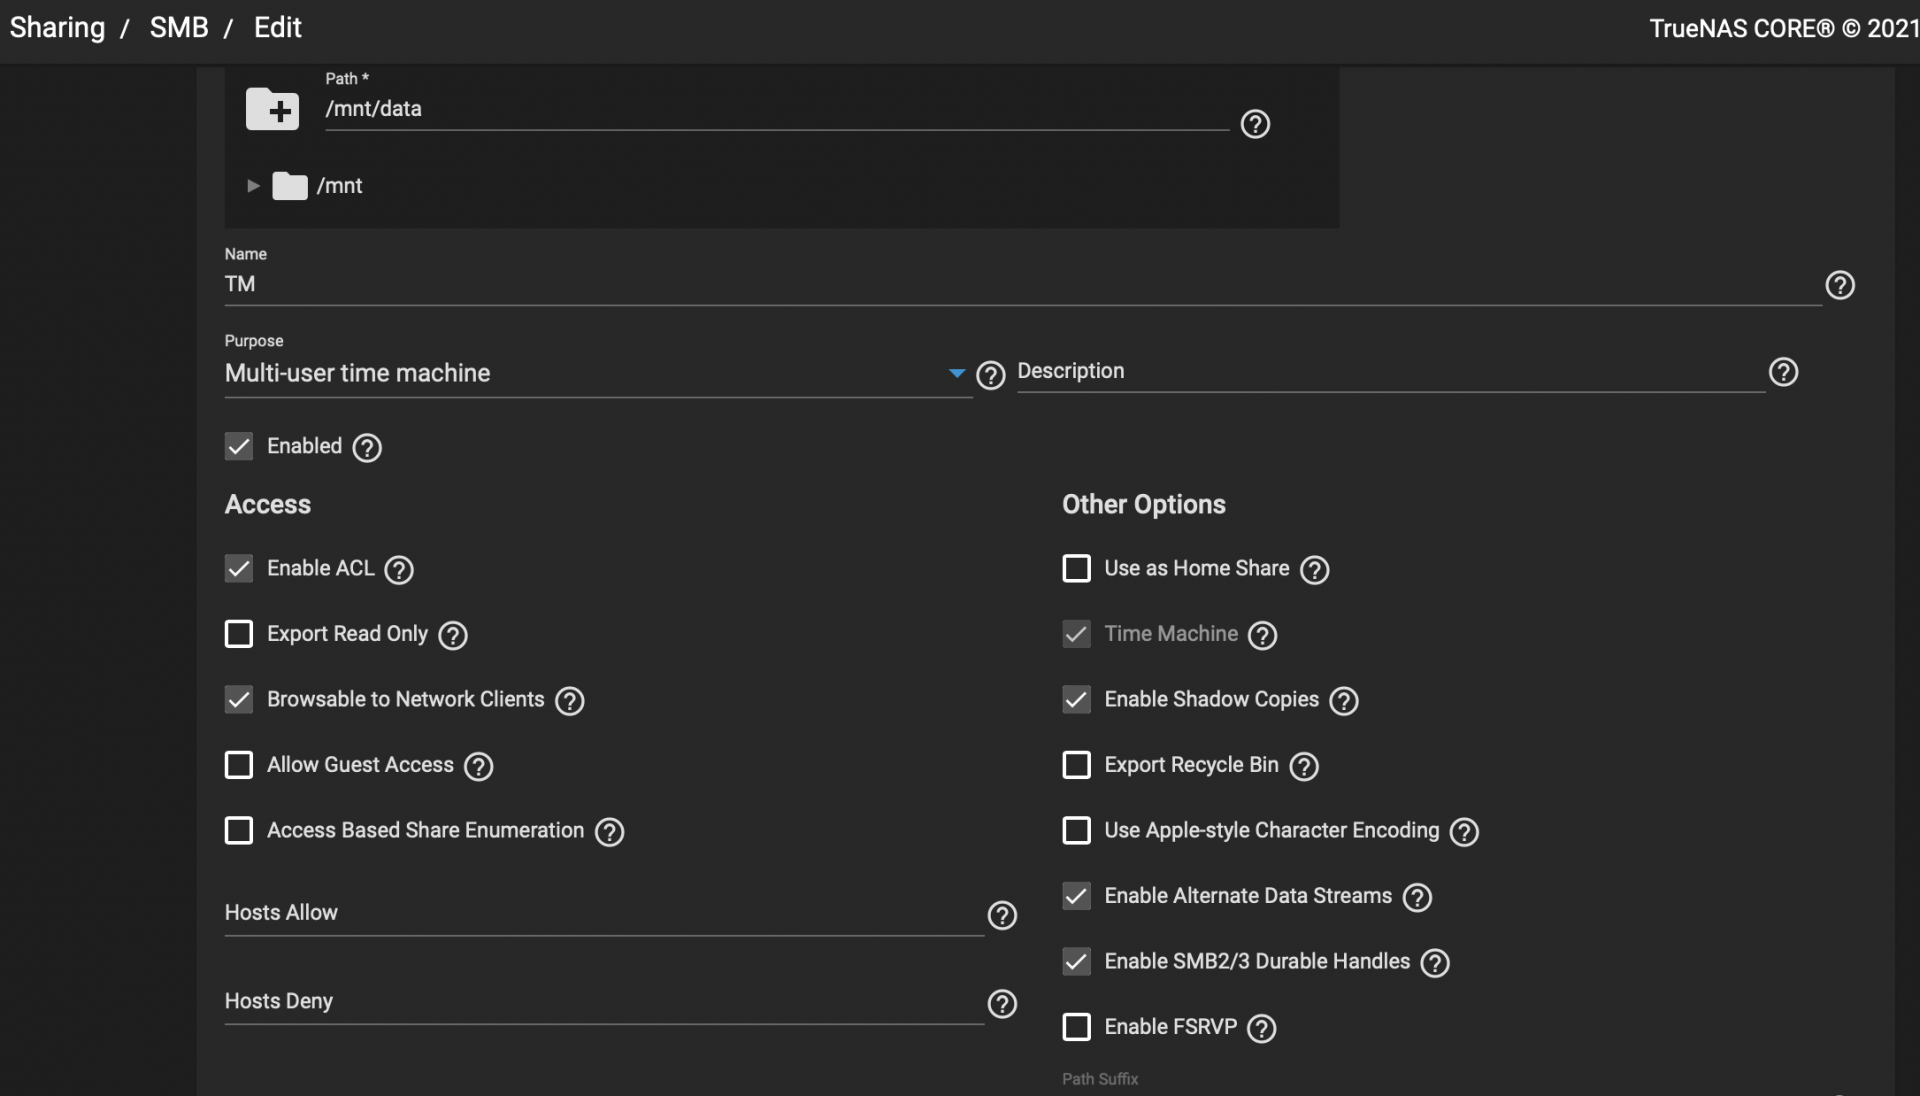Click help icon beside Enable ACL

(399, 570)
